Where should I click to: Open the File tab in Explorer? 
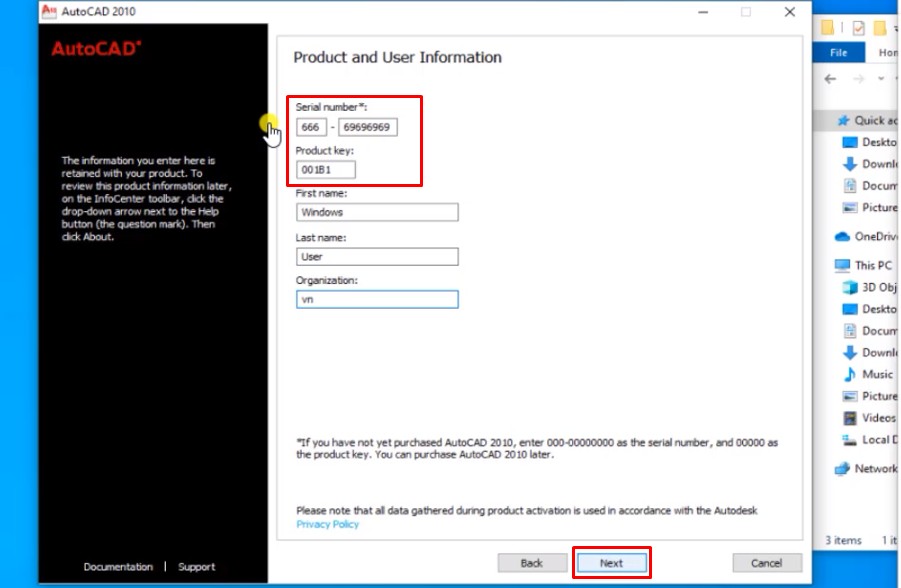pyautogui.click(x=839, y=53)
